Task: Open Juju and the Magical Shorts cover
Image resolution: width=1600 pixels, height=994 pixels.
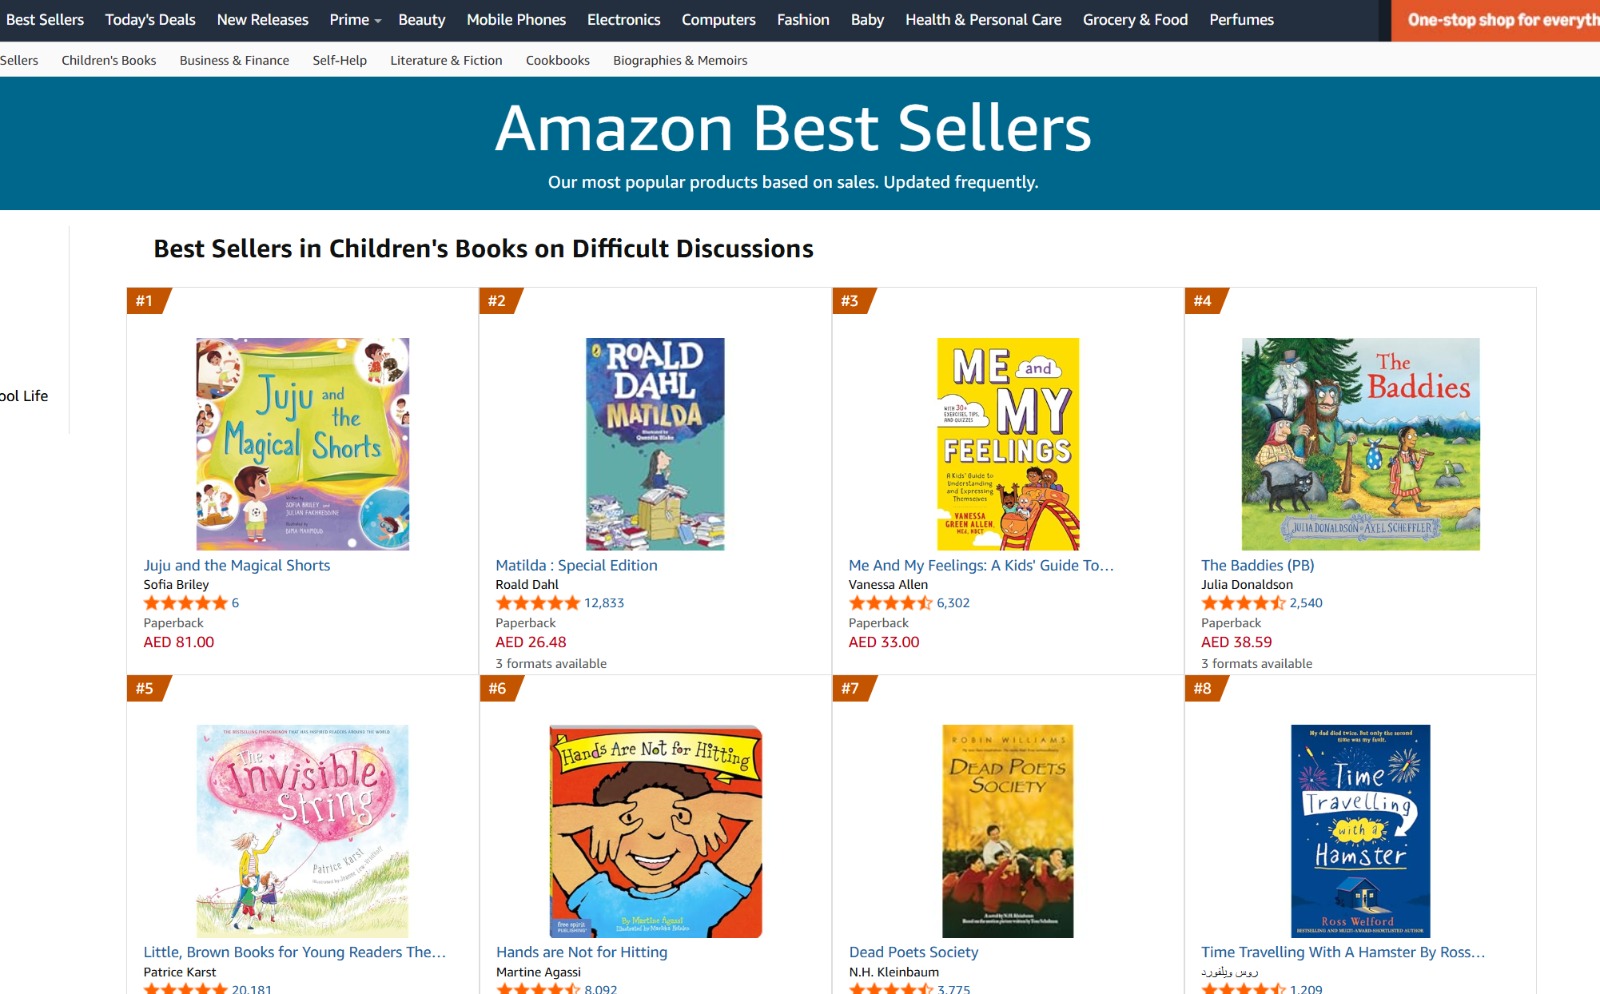Action: (x=302, y=444)
